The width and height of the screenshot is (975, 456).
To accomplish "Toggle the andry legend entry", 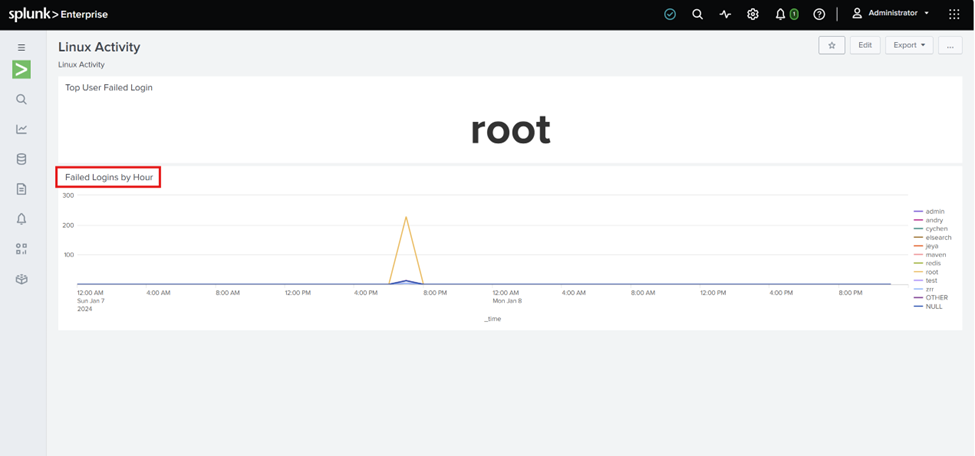I will 928,220.
